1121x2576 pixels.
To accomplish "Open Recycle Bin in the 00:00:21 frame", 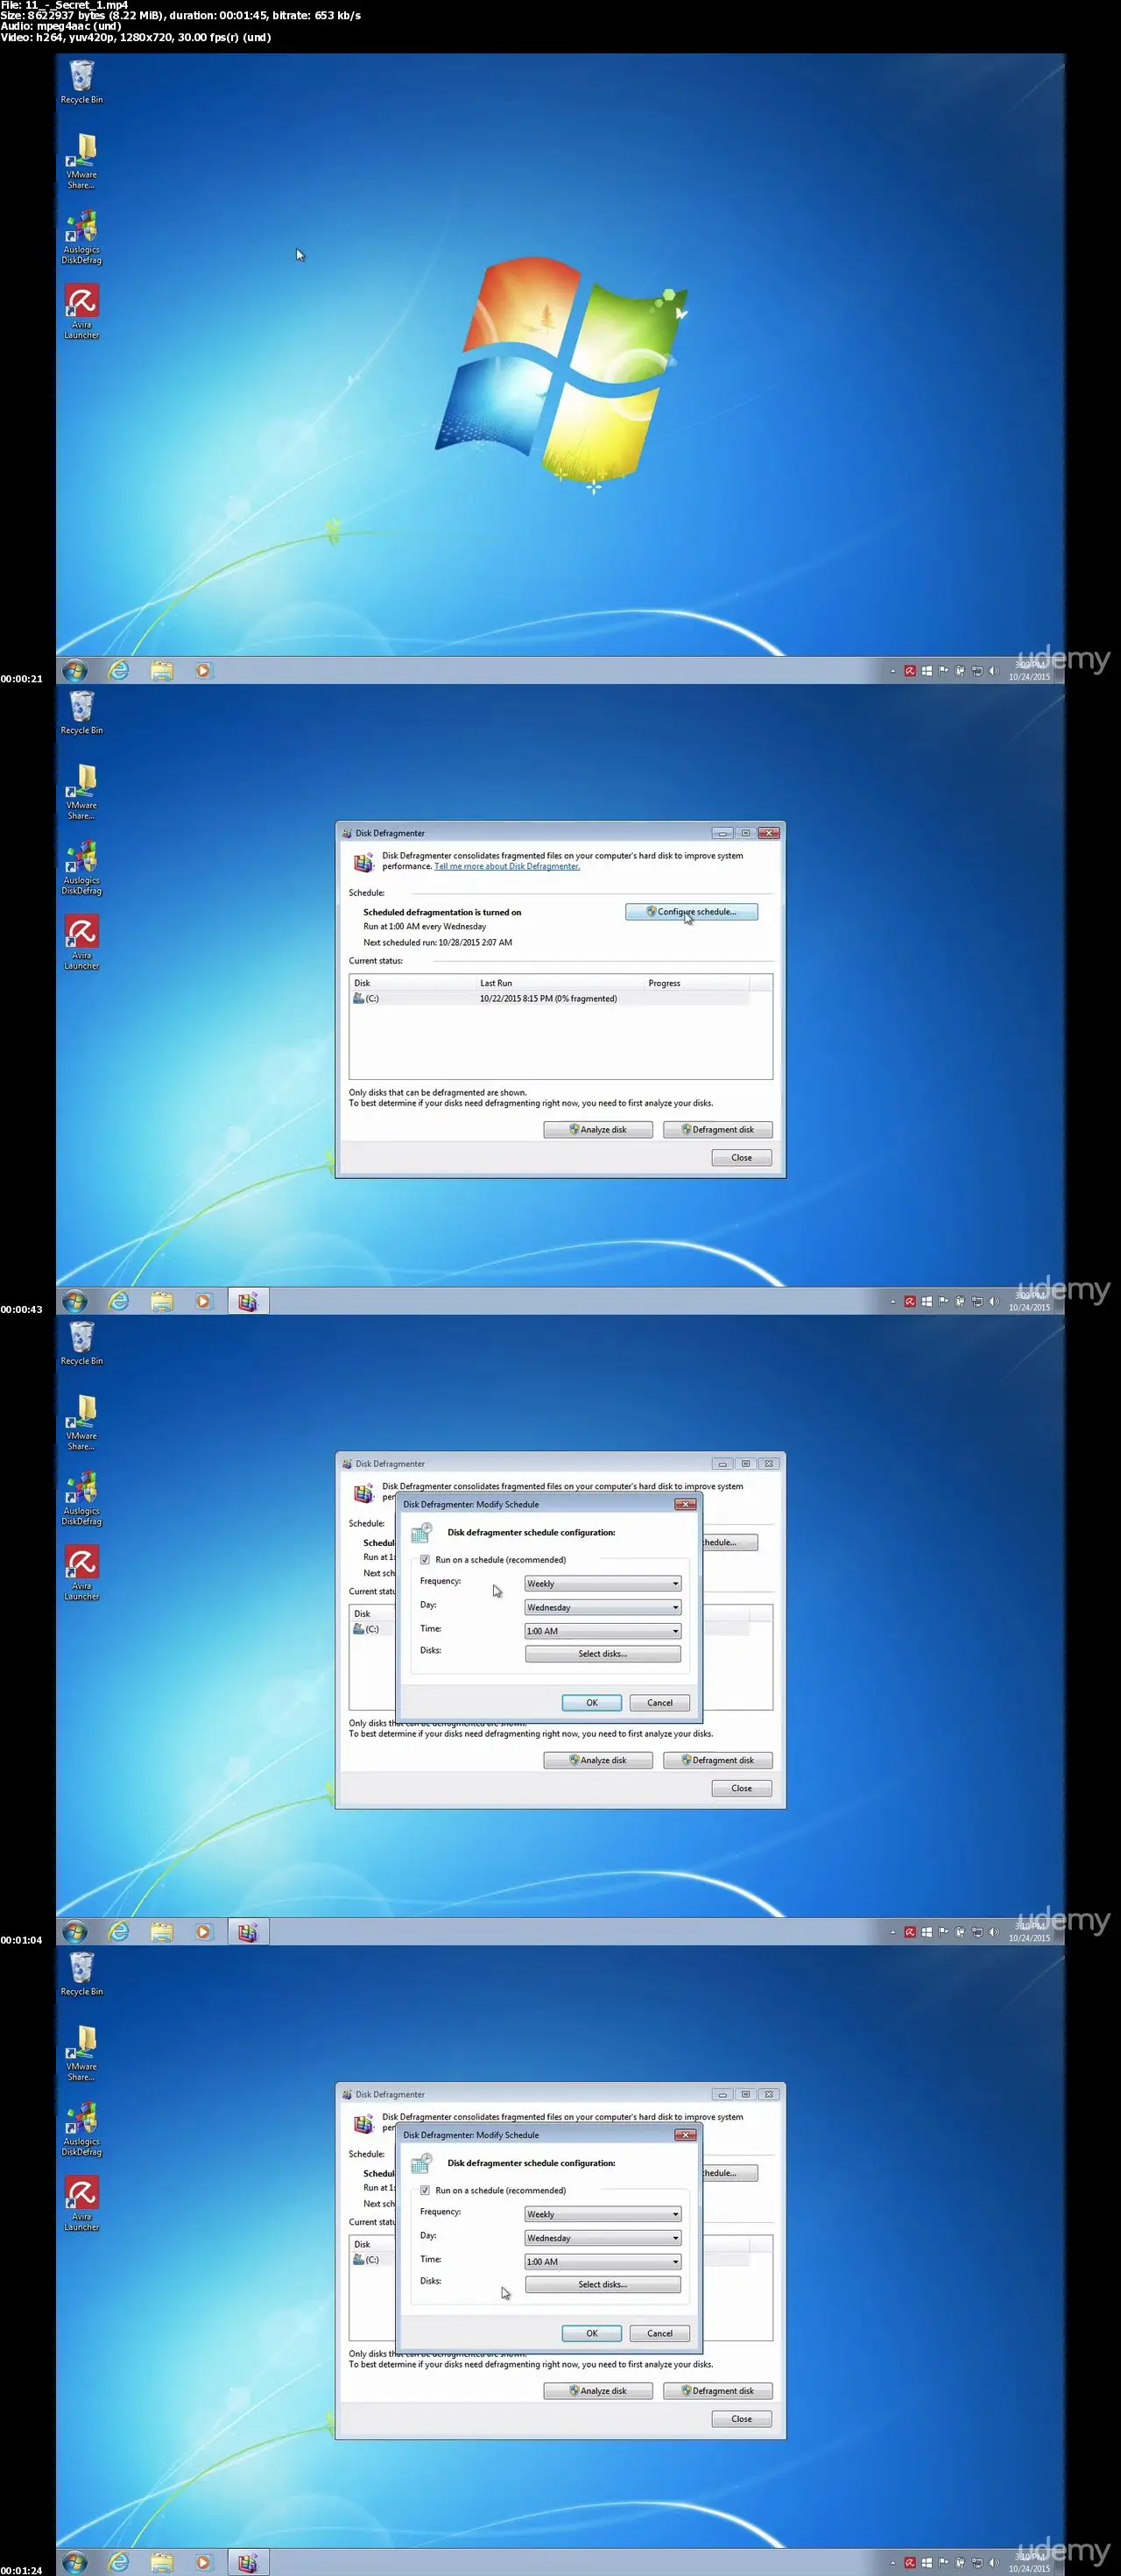I will pyautogui.click(x=81, y=82).
